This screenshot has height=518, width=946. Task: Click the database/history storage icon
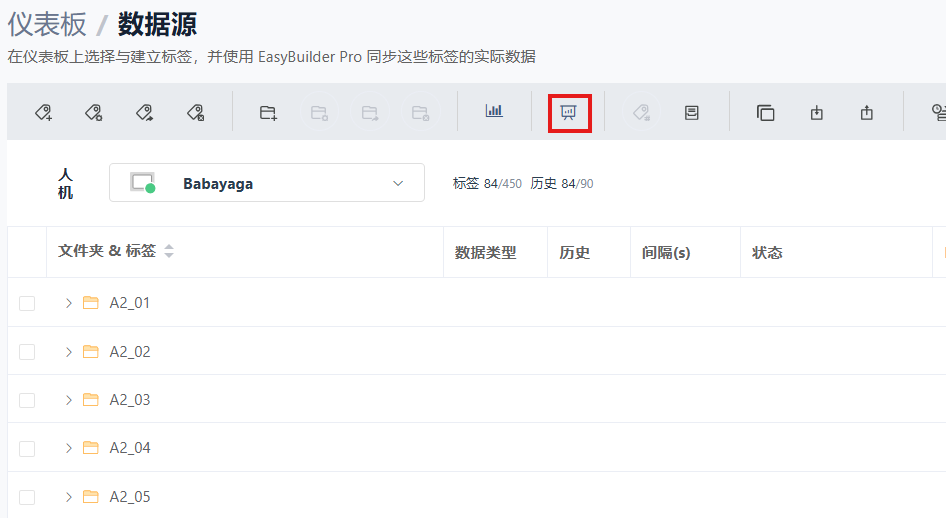[691, 112]
